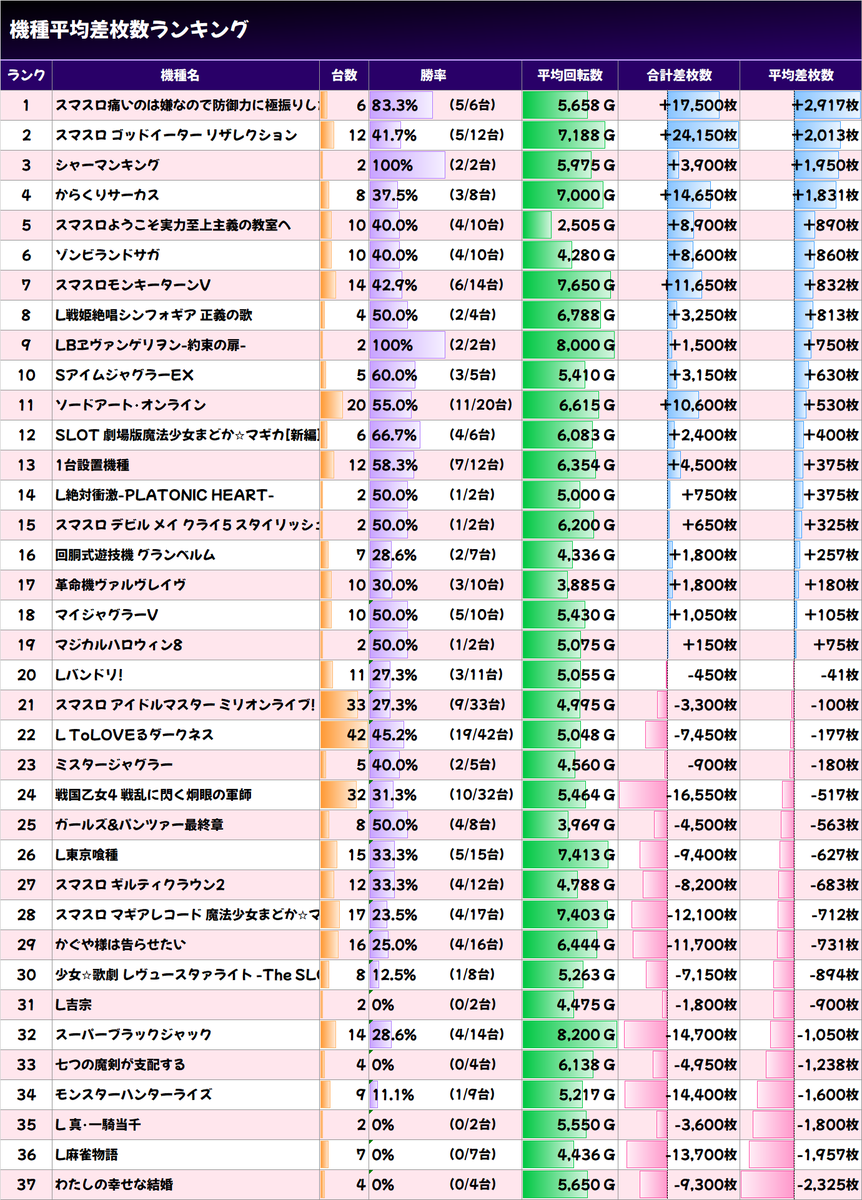Select ガールズ&パンツァー最終章 name
Screen dimensions: 862x1200
[x=139, y=825]
